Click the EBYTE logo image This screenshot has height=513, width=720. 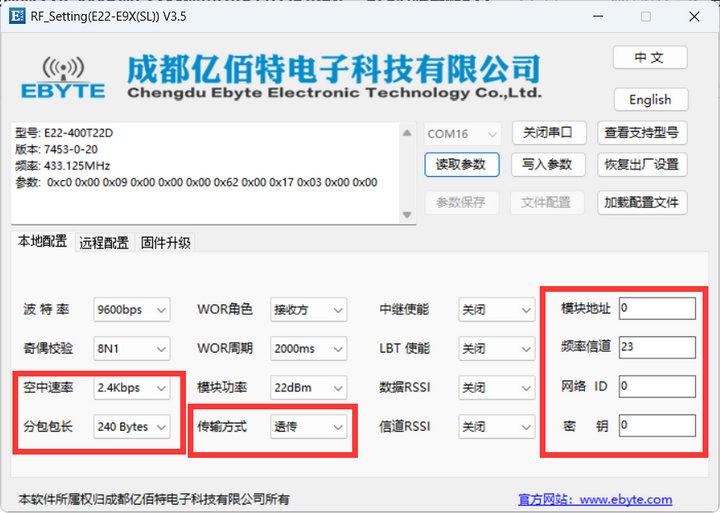[x=63, y=78]
